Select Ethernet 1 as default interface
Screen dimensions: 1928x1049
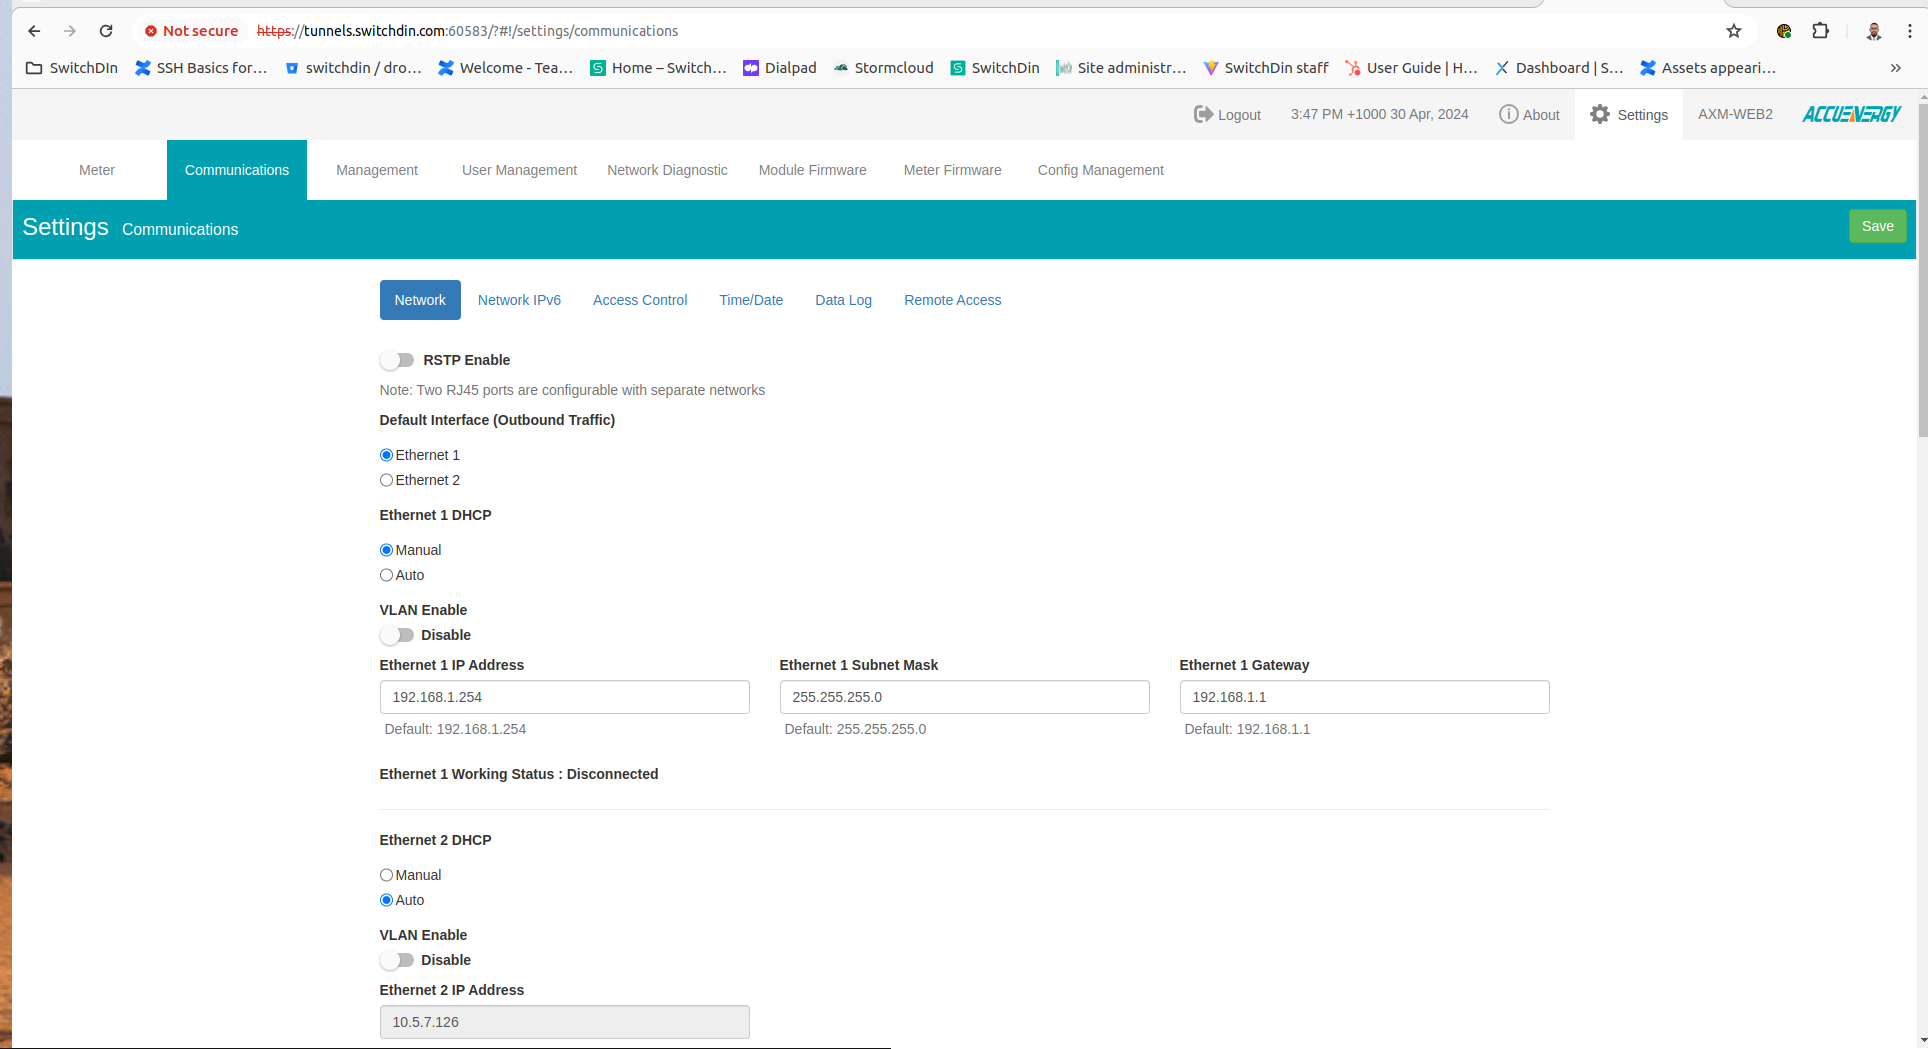click(386, 455)
